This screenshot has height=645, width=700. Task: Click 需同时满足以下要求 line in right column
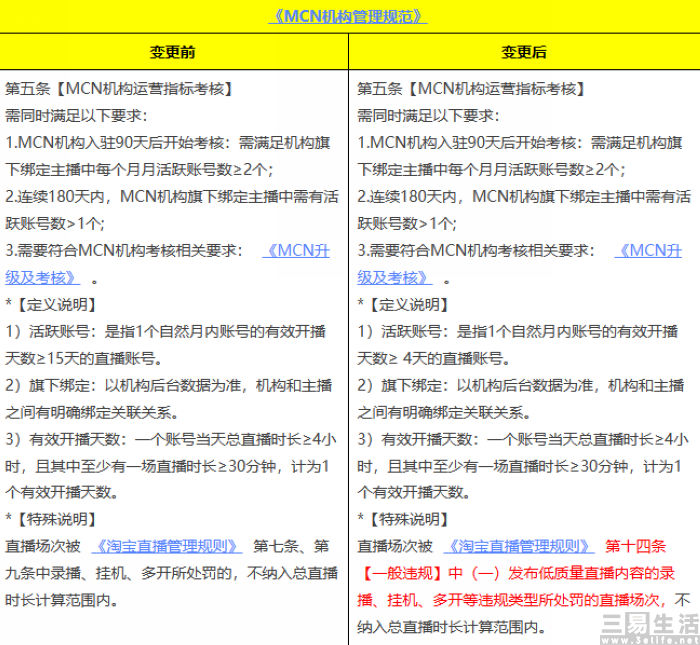pyautogui.click(x=428, y=115)
